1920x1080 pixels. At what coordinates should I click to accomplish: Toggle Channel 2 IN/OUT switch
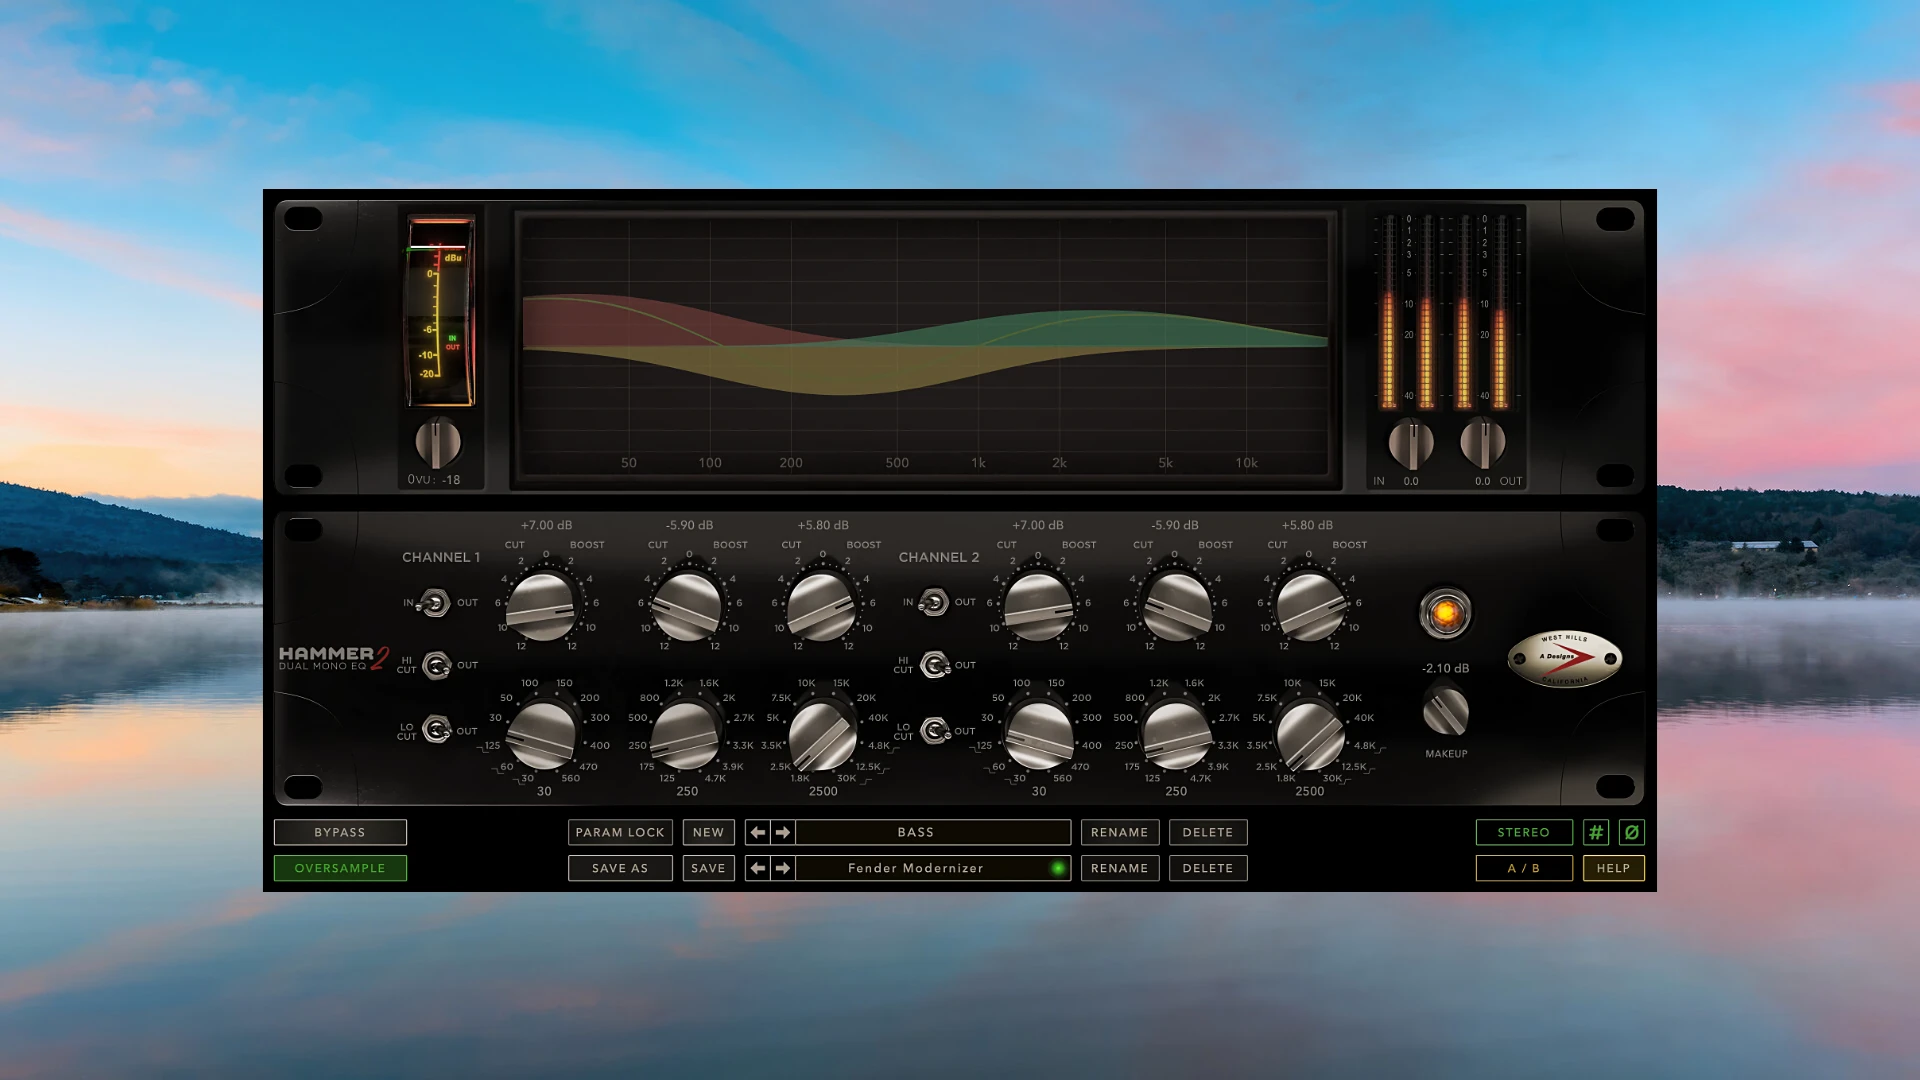(933, 603)
